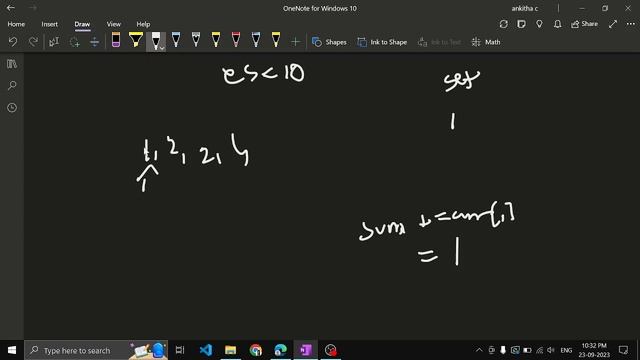Select the white pen currently active
This screenshot has width=640, height=360.
pos(155,40)
